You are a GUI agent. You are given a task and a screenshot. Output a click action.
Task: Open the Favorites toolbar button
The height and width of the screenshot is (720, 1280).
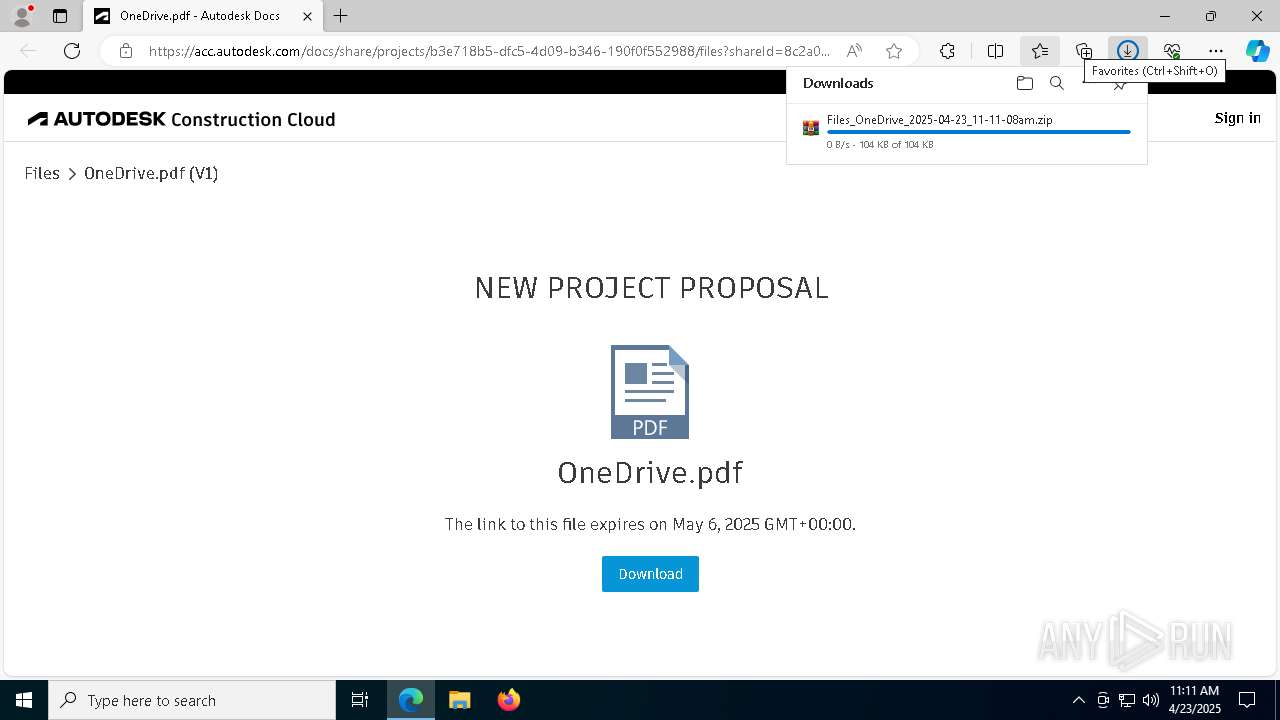pyautogui.click(x=1040, y=51)
